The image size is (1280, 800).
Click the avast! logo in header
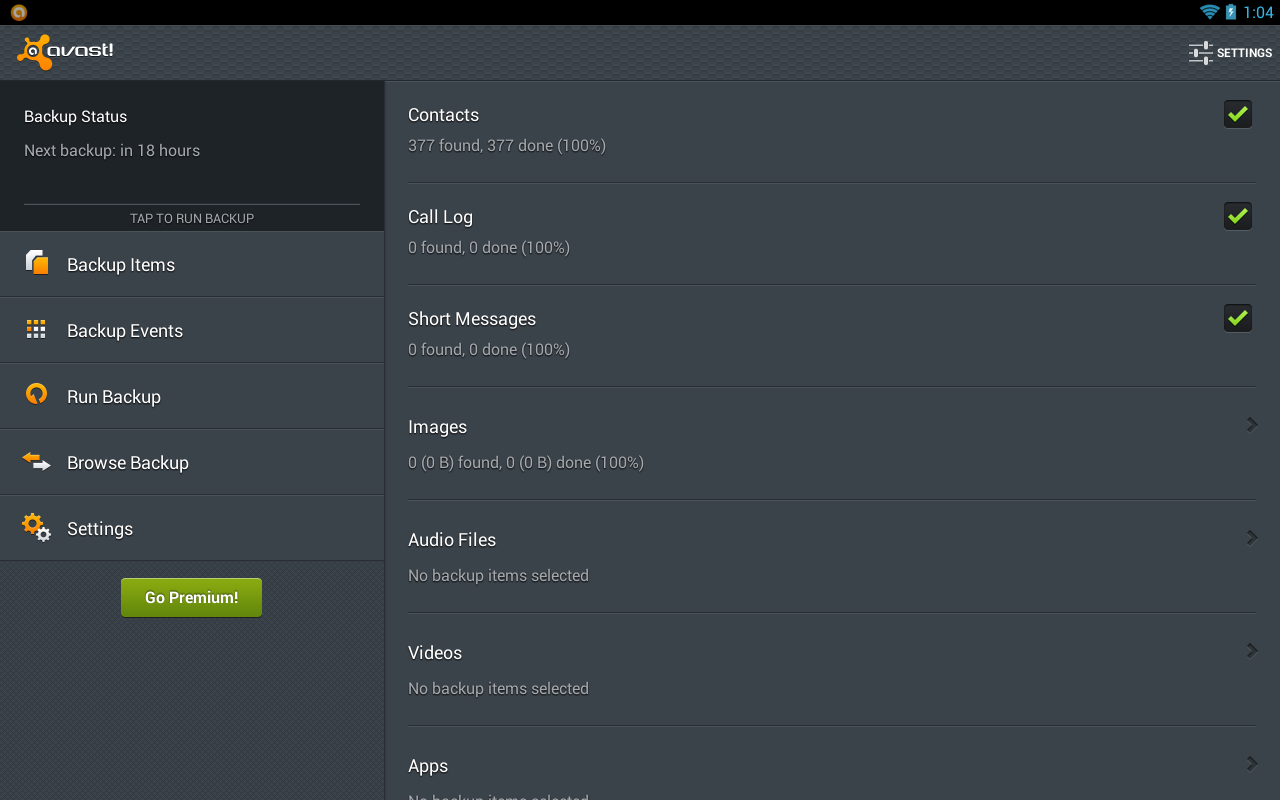pyautogui.click(x=65, y=52)
